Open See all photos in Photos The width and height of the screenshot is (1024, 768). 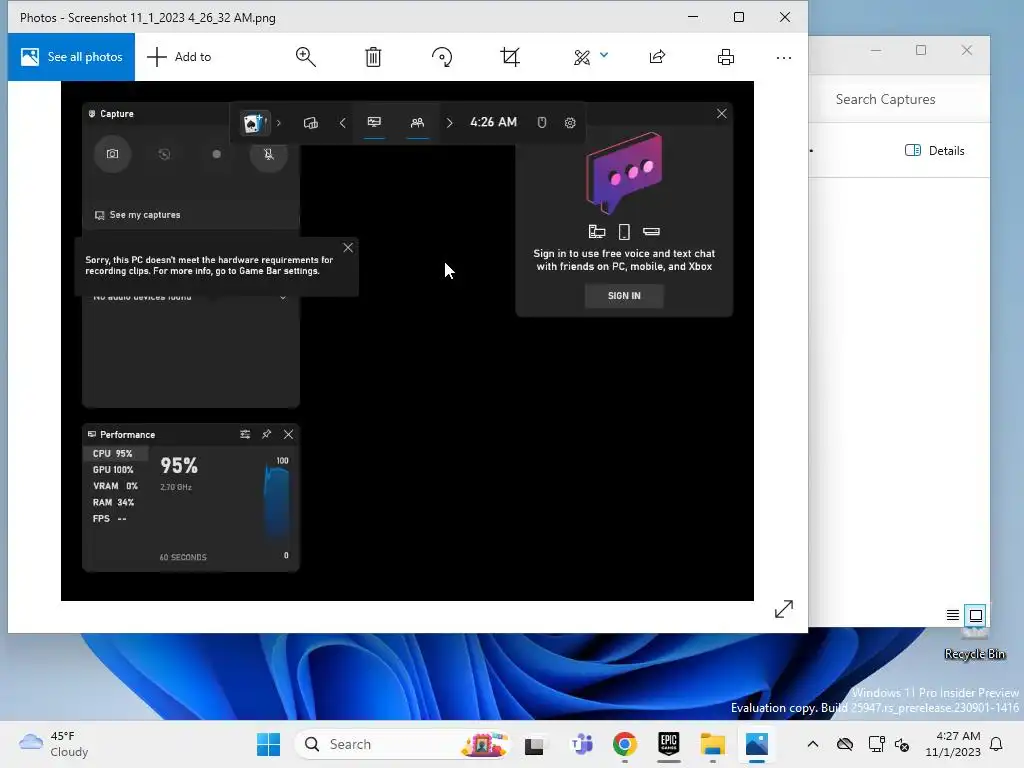click(71, 57)
